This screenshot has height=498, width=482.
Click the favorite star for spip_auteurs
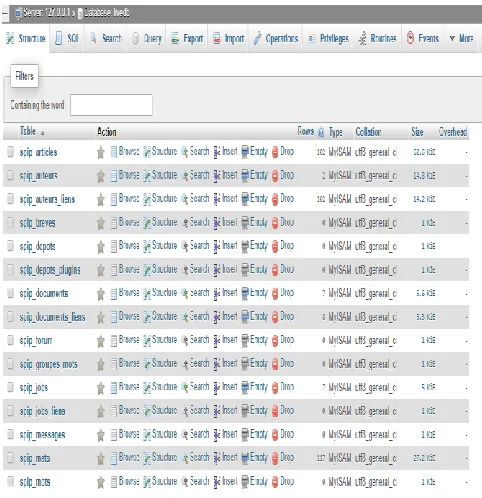(100, 176)
